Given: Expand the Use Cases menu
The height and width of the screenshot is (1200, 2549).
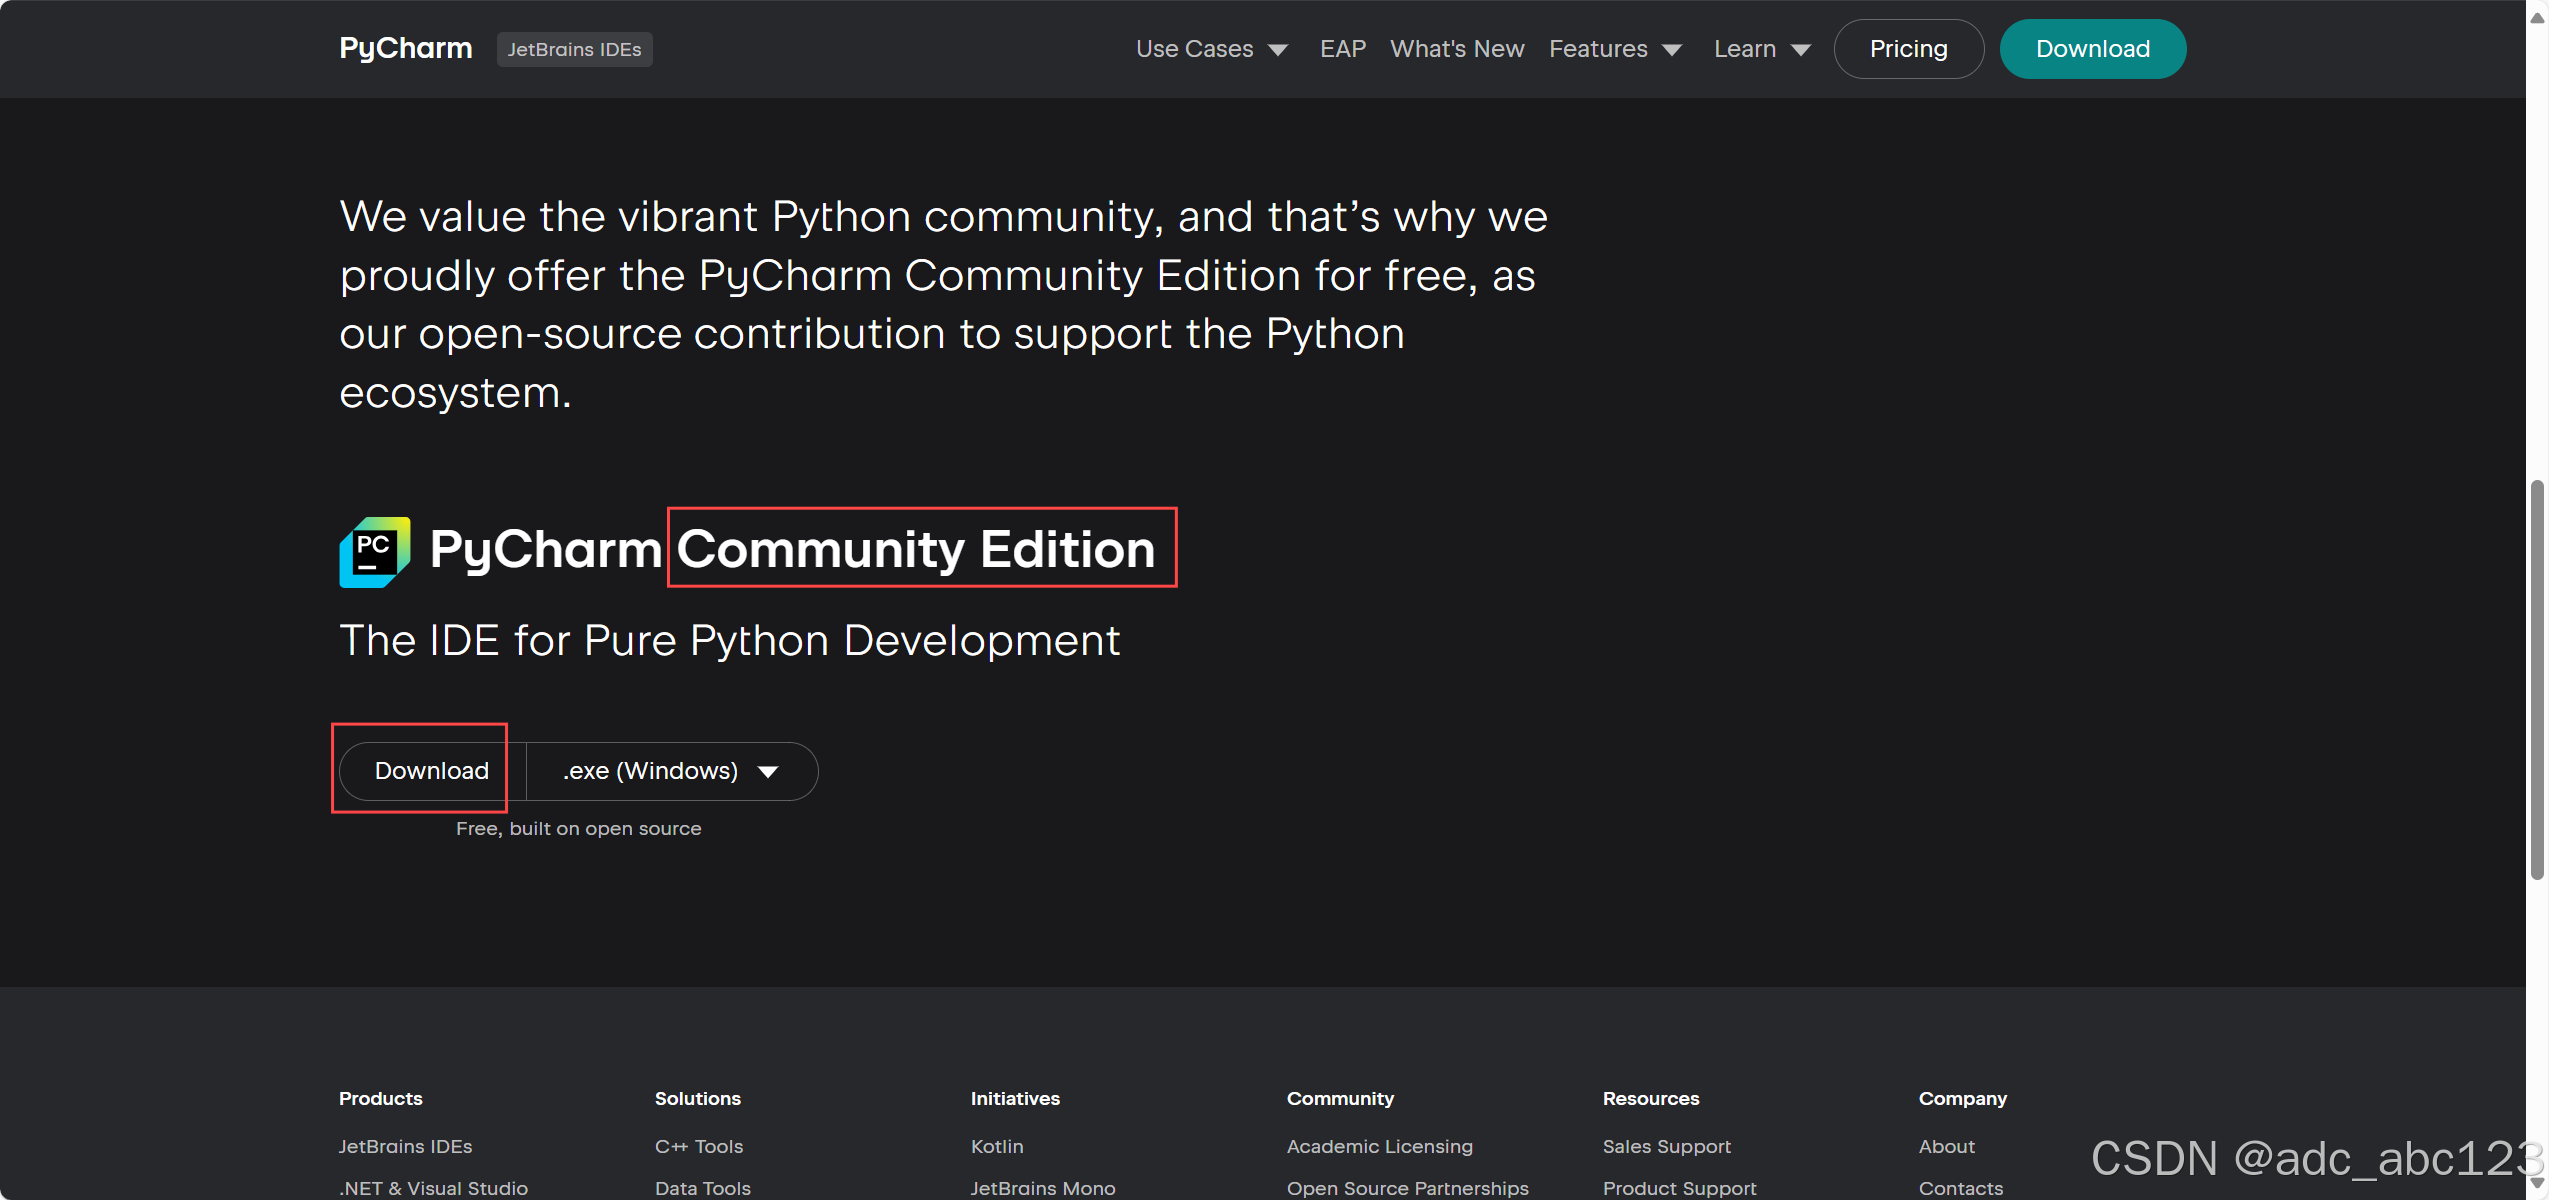Looking at the screenshot, I should coord(1211,49).
